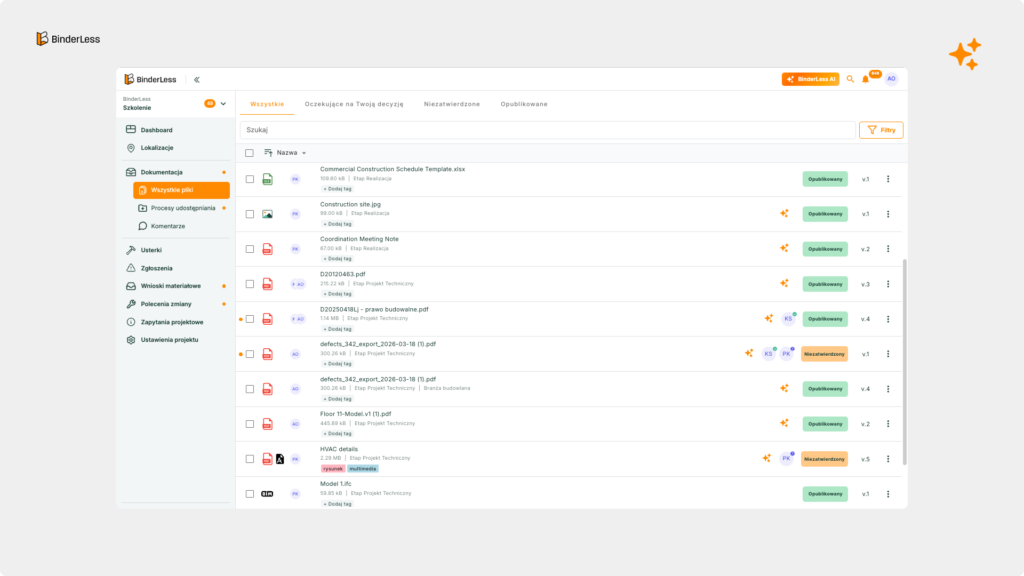Open the Nazwa sort dropdown
This screenshot has height=576, width=1024.
pos(286,152)
